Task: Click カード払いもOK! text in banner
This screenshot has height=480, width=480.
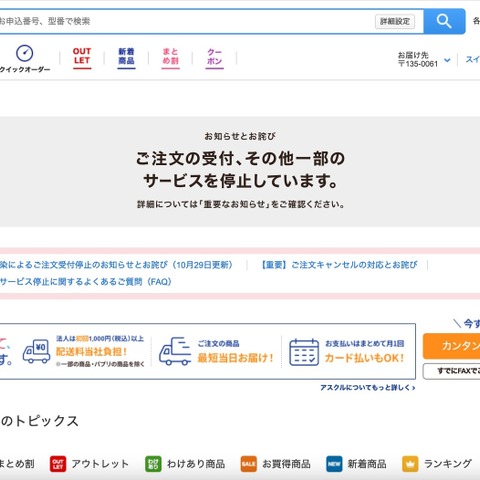Action: coord(364,358)
